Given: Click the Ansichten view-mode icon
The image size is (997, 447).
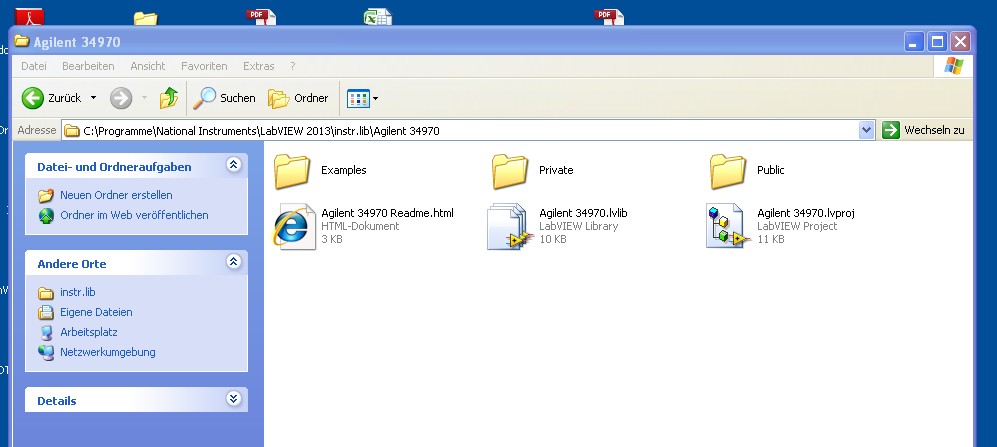Looking at the screenshot, I should (x=358, y=99).
